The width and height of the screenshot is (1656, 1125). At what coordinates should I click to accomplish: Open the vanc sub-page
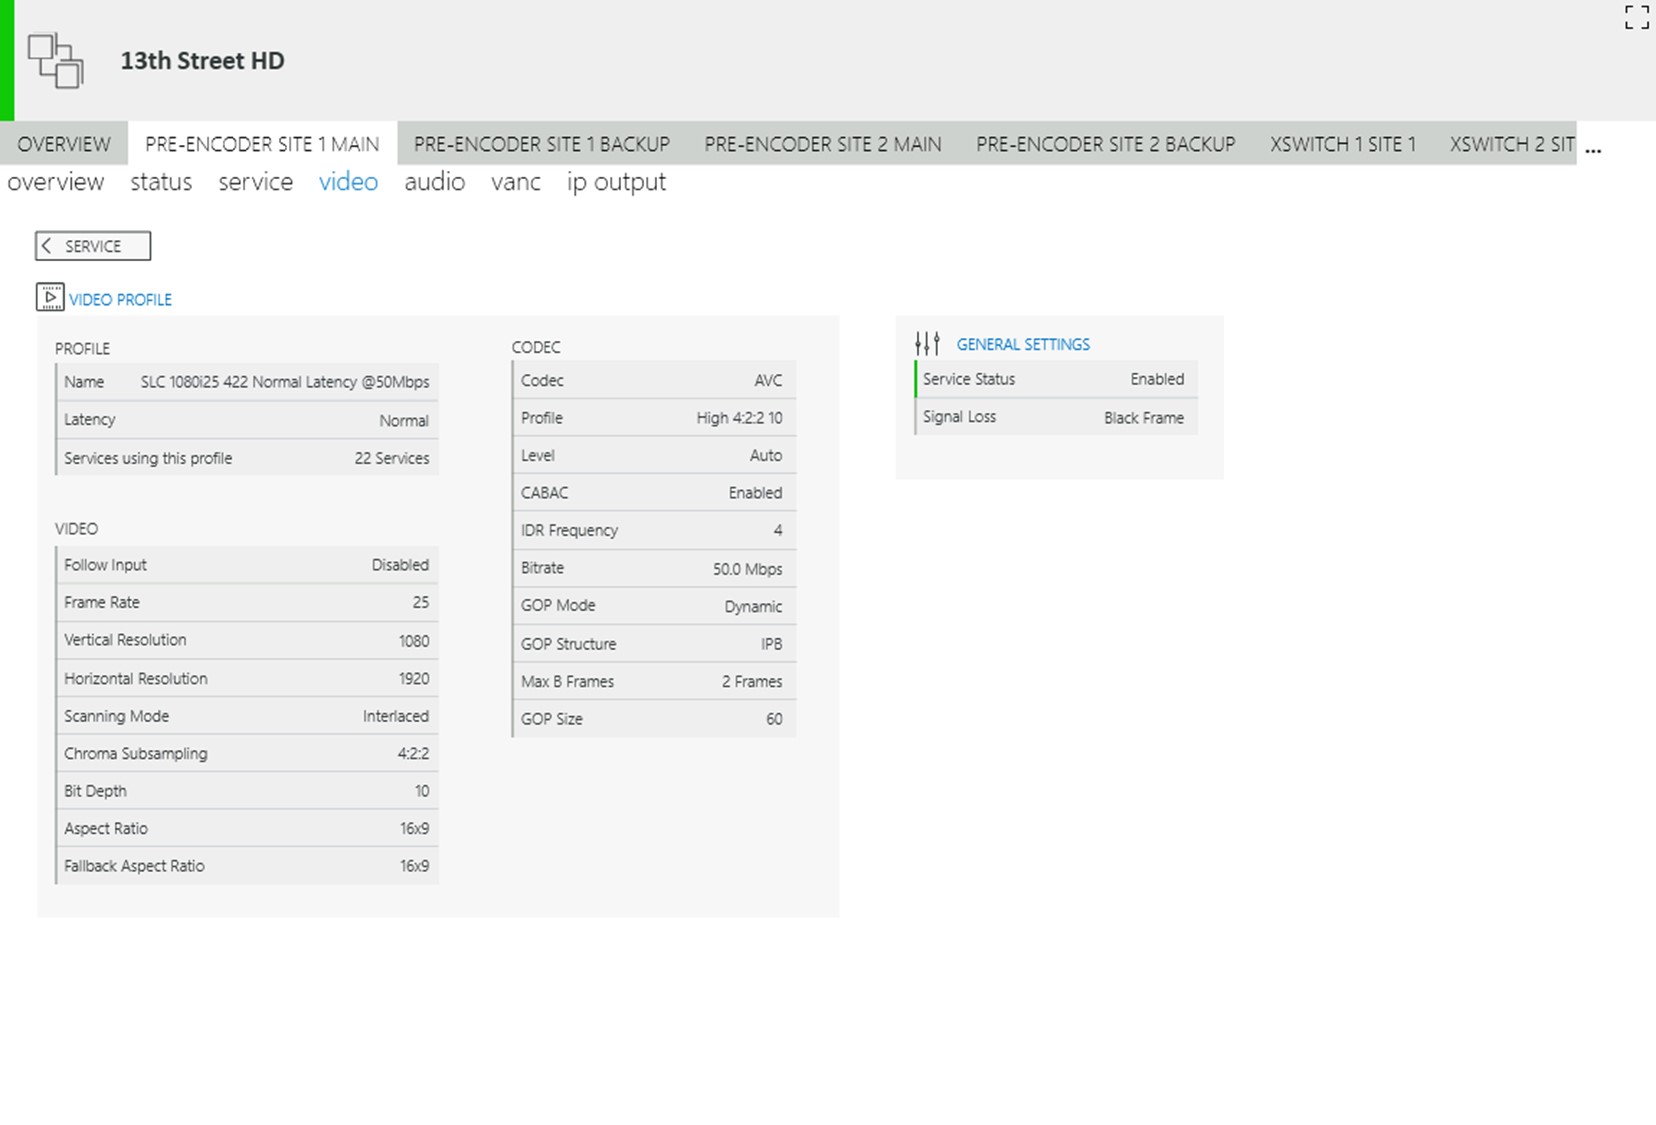click(515, 182)
